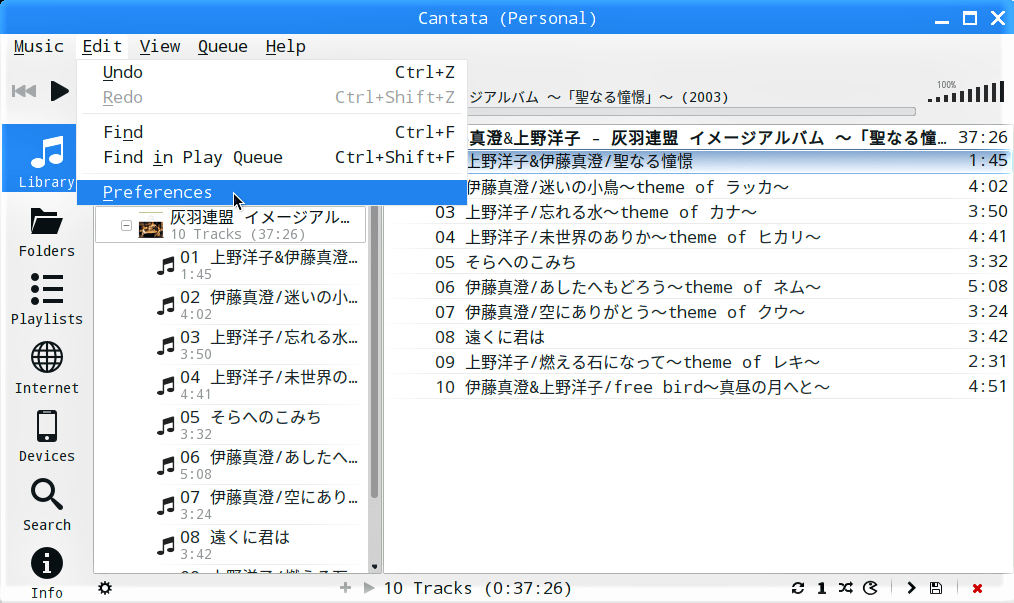
Task: Open the Folders view in the sidebar
Action: (x=47, y=233)
